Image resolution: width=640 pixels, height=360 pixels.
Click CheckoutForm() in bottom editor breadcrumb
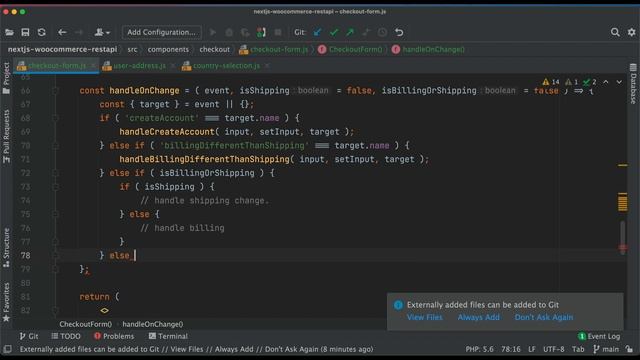click(x=86, y=324)
